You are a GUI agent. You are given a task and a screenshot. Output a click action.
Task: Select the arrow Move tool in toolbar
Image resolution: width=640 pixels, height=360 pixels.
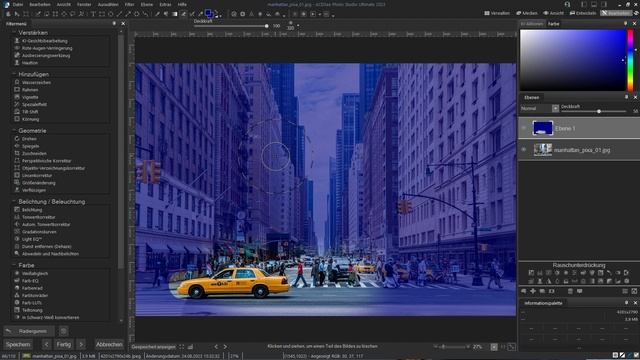pos(17,14)
